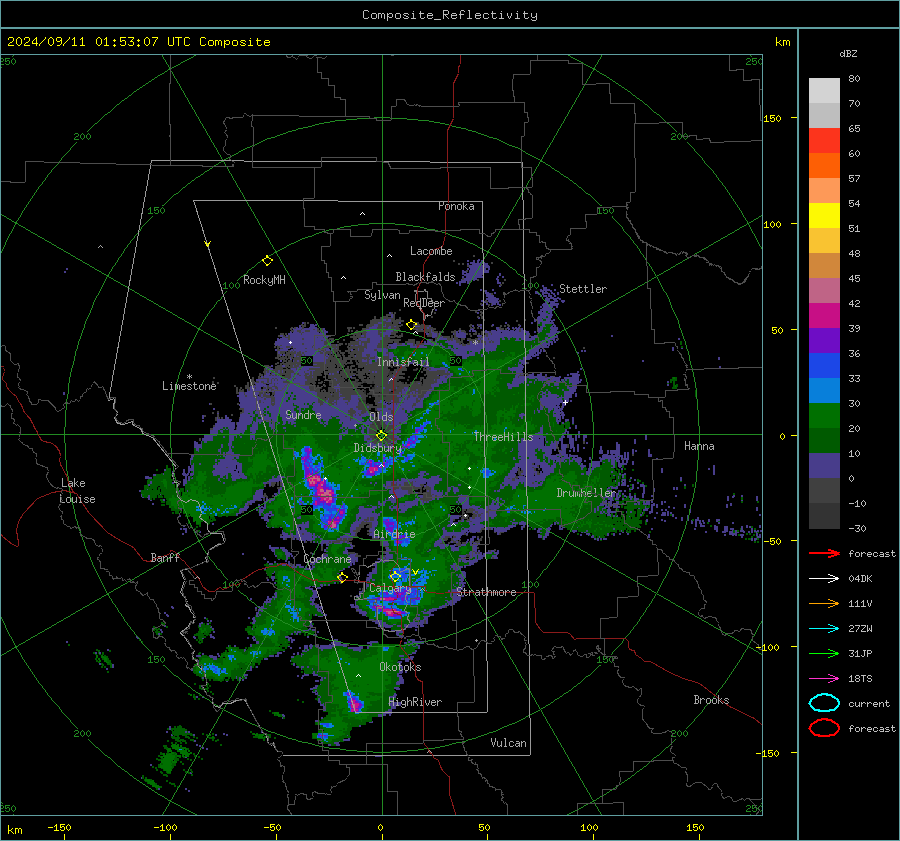Click the Lake Louise label
This screenshot has width=900, height=841.
click(78, 491)
